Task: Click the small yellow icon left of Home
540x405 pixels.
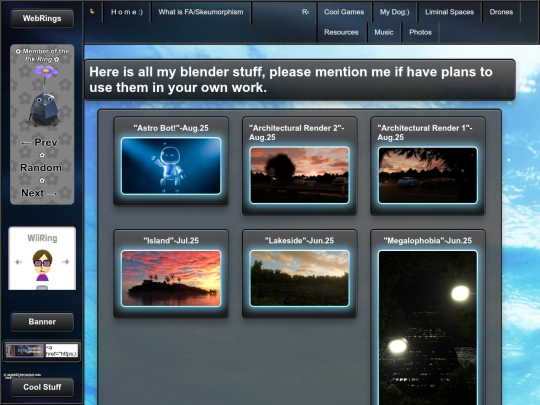Action: tap(92, 11)
